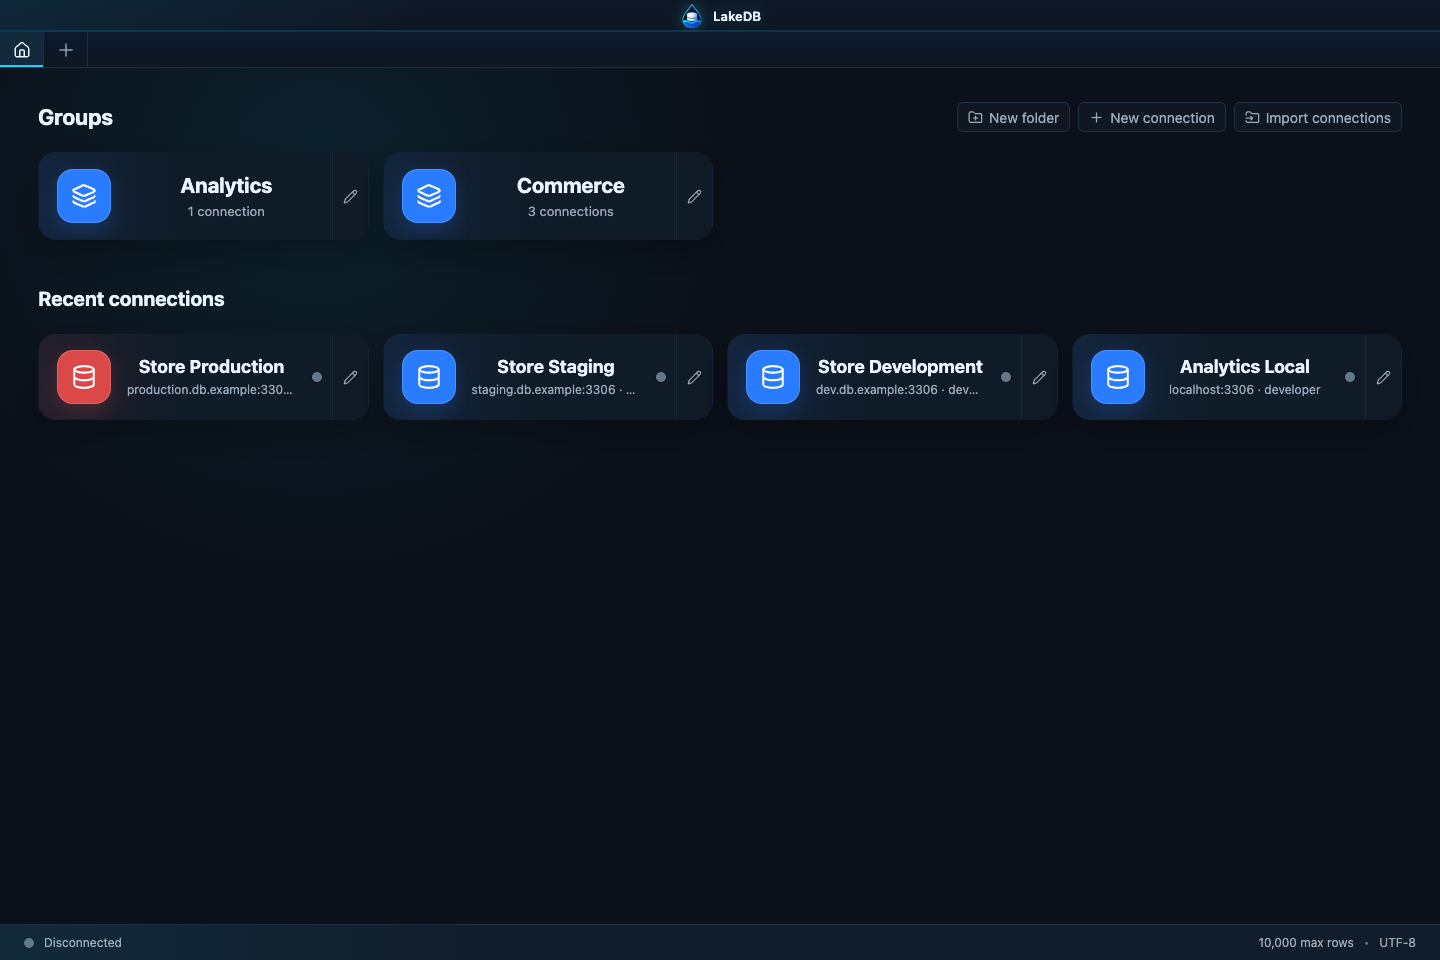Image resolution: width=1440 pixels, height=960 pixels.
Task: Open a new tab with the plus icon
Action: click(66, 50)
